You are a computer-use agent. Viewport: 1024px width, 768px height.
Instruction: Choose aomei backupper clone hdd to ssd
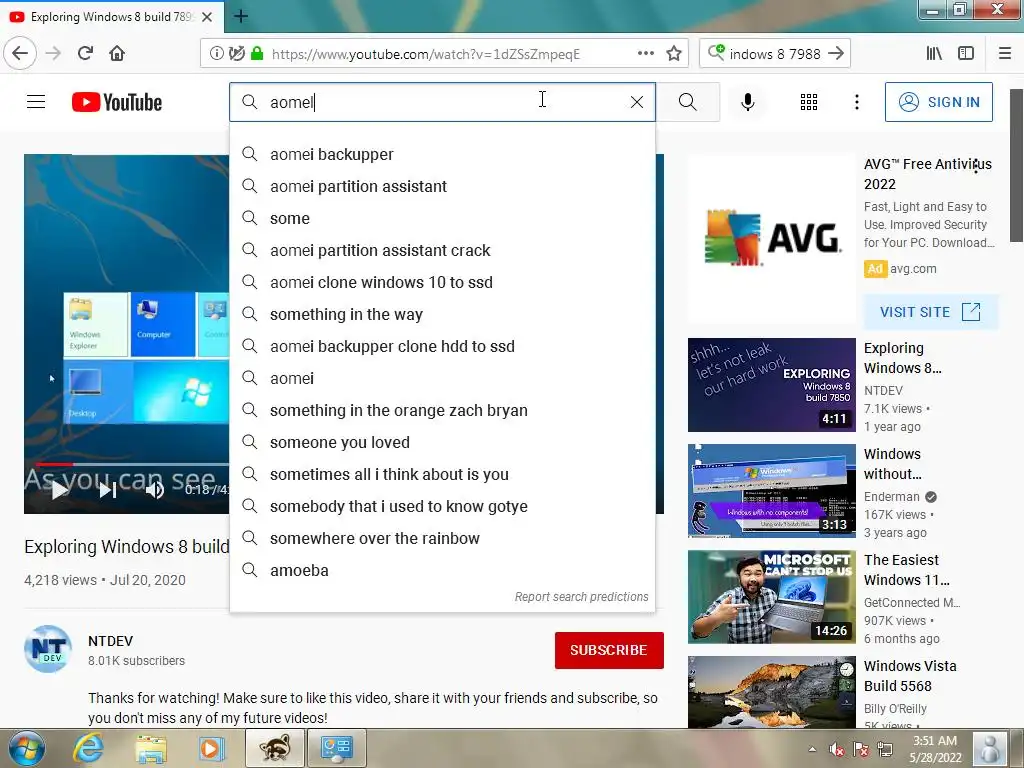(442, 346)
